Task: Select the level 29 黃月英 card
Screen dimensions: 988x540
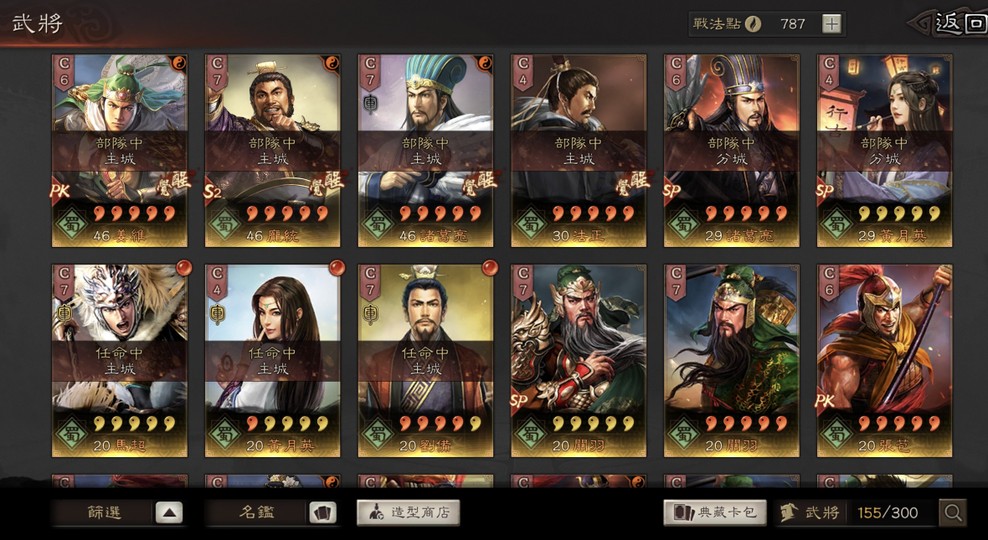Action: tap(885, 150)
